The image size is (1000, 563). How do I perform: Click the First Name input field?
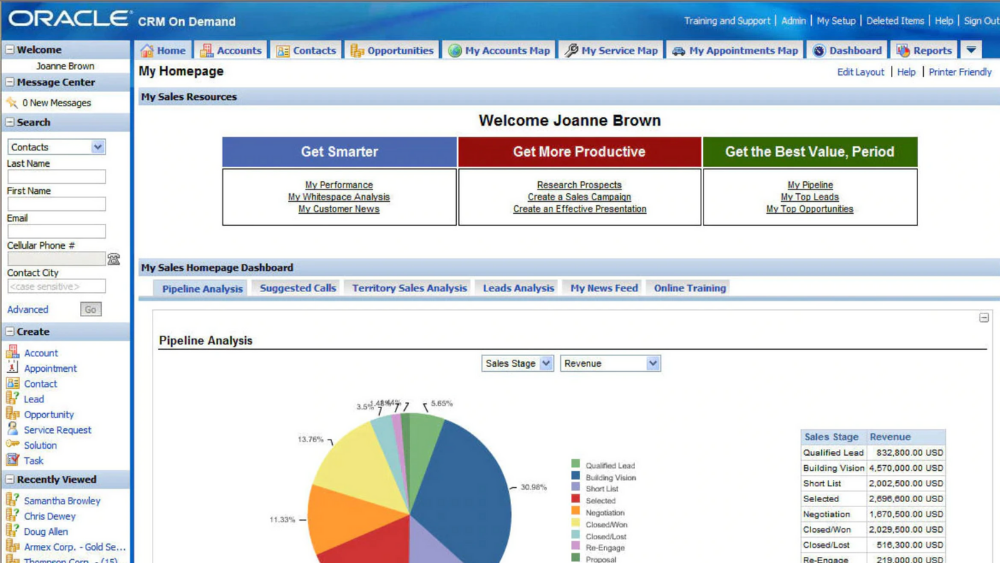pos(56,204)
